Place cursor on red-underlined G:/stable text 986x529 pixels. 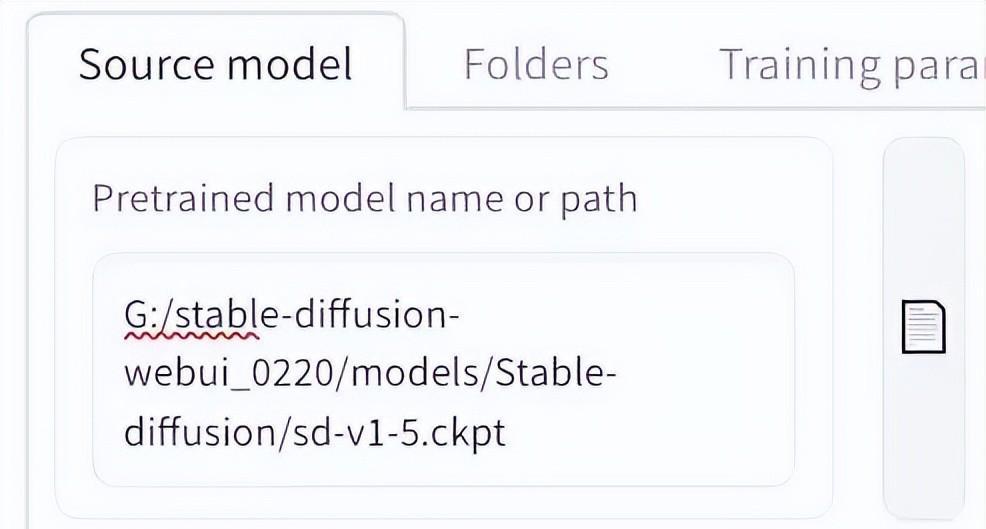click(x=192, y=315)
